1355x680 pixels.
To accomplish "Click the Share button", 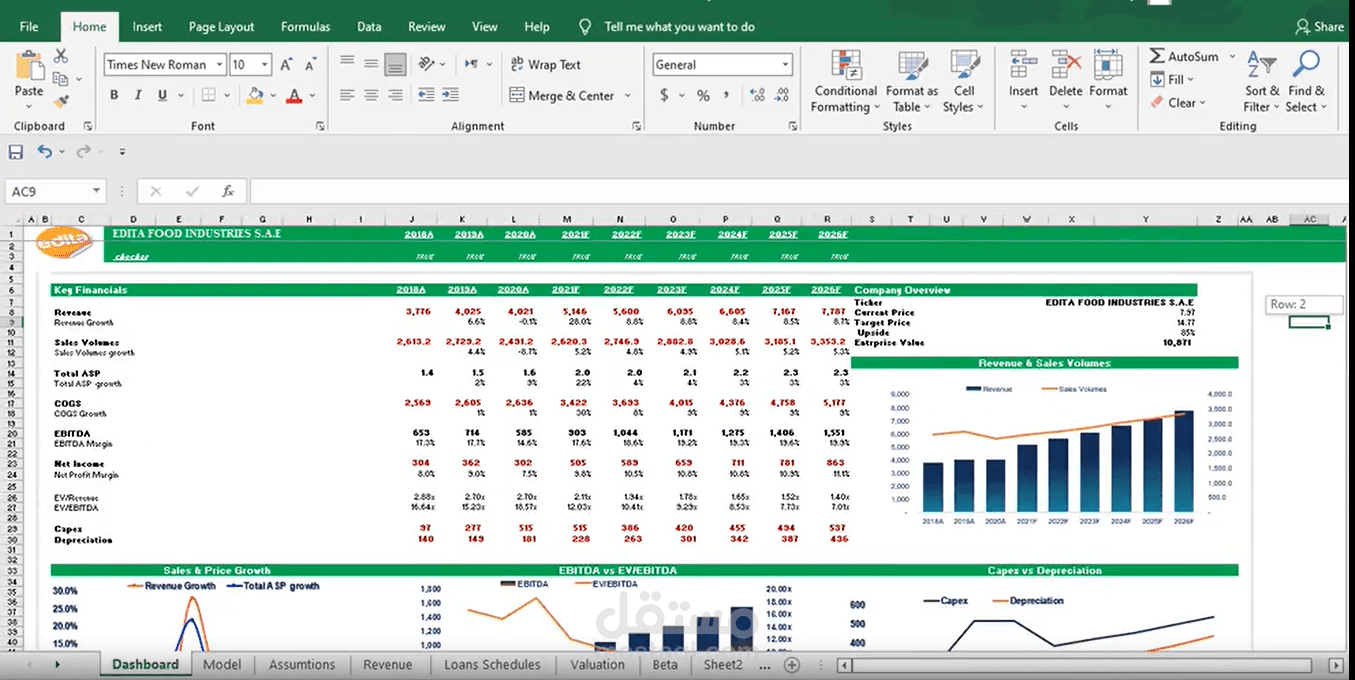I will 1320,27.
